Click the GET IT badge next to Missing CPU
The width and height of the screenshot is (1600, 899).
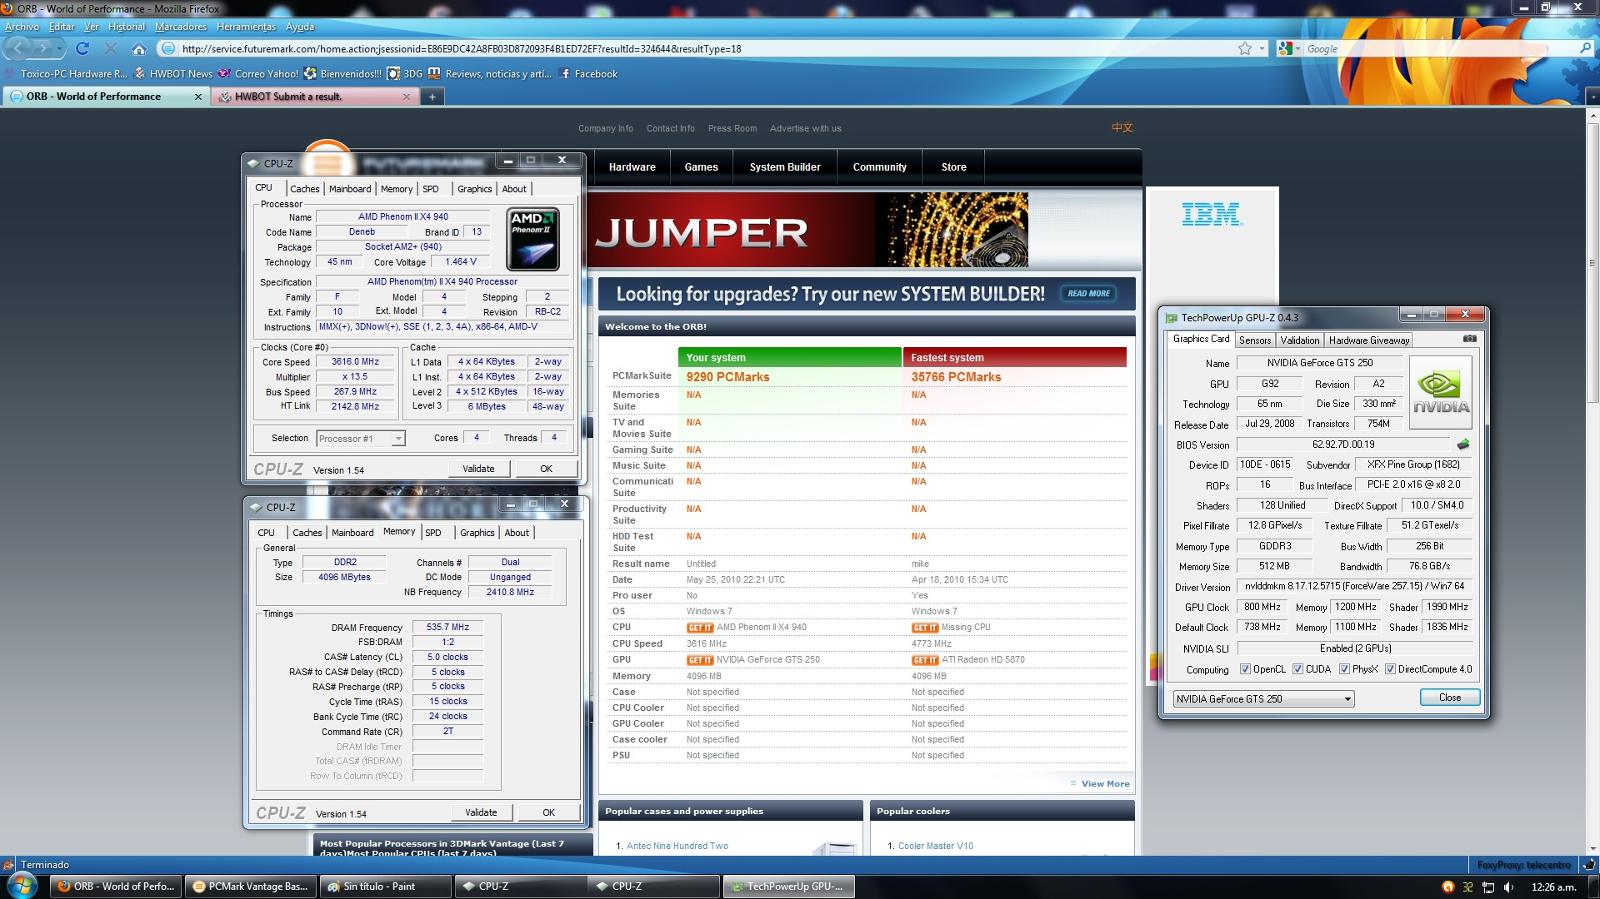tap(925, 628)
